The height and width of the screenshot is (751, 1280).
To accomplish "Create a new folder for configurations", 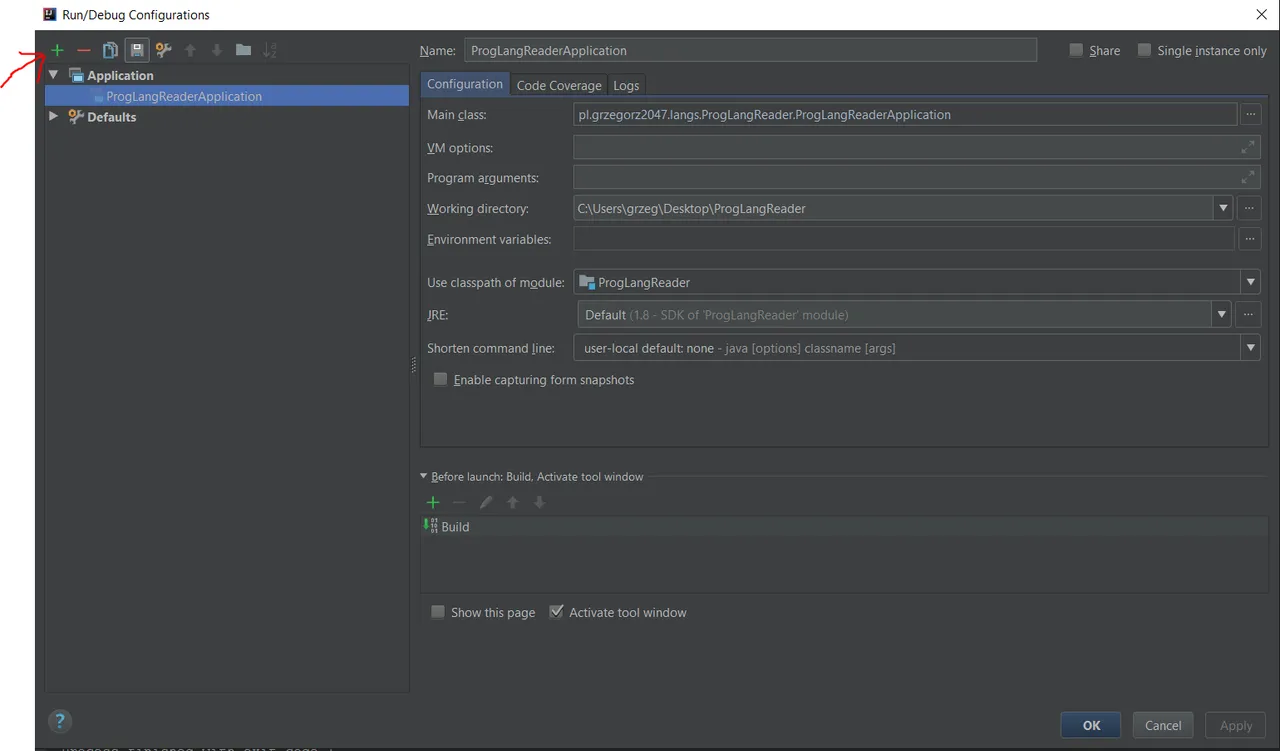I will tap(243, 50).
